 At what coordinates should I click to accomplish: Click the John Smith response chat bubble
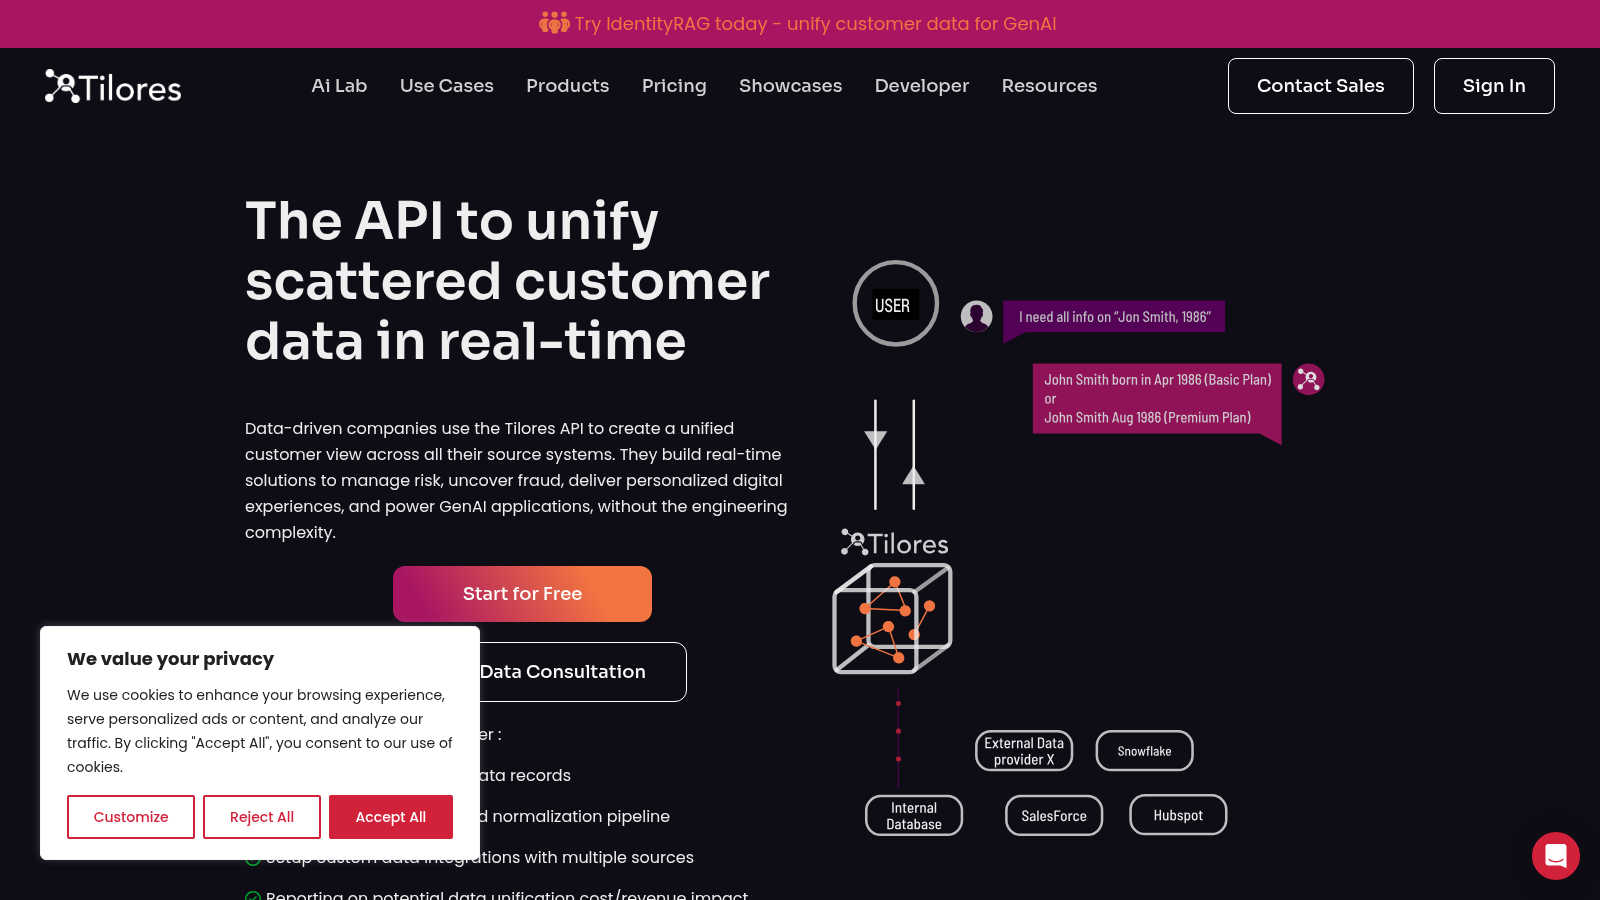click(x=1157, y=400)
